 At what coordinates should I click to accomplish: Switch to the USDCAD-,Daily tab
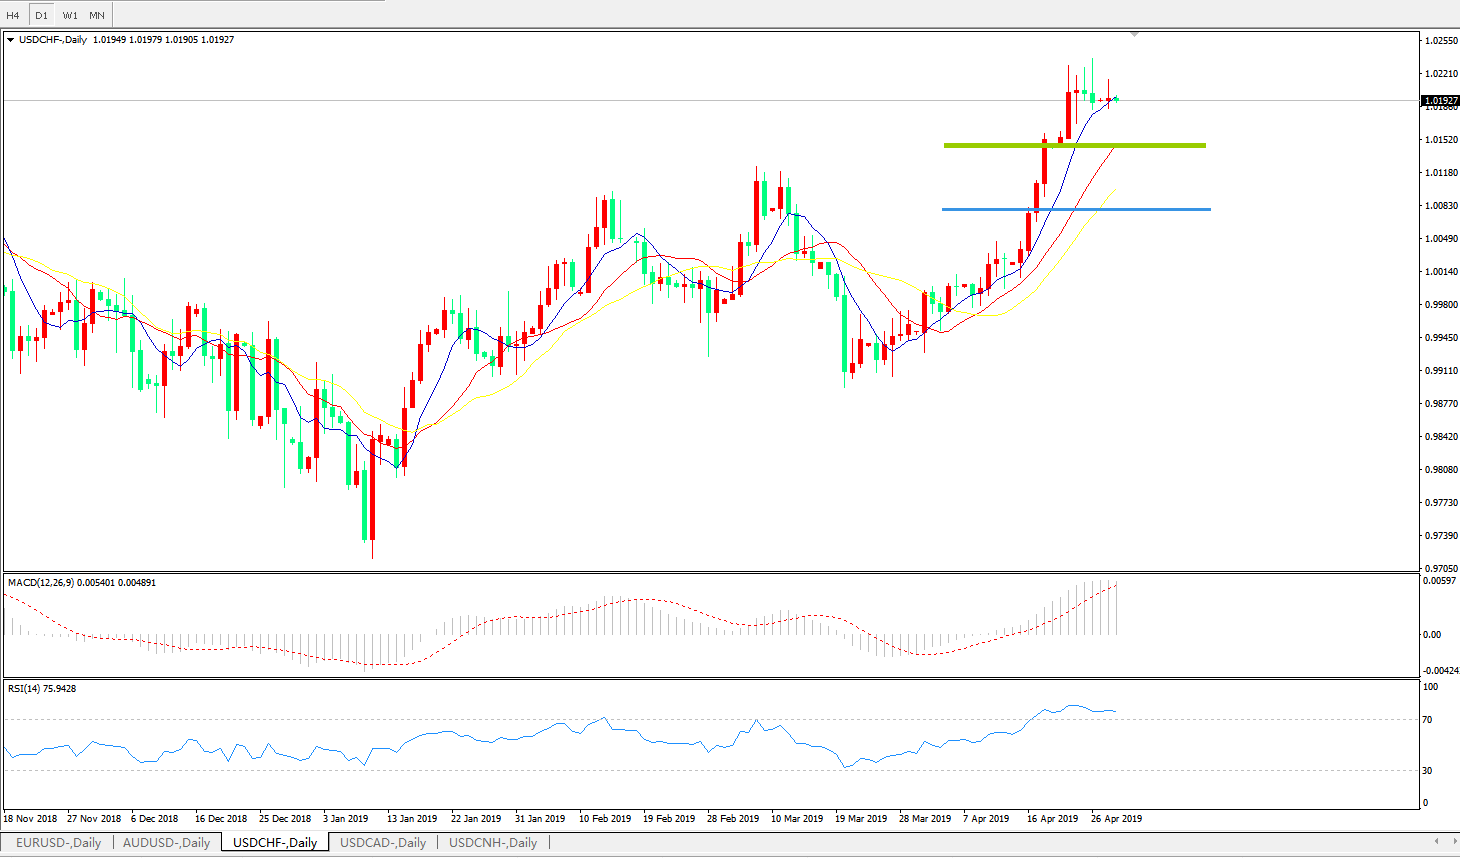[382, 843]
